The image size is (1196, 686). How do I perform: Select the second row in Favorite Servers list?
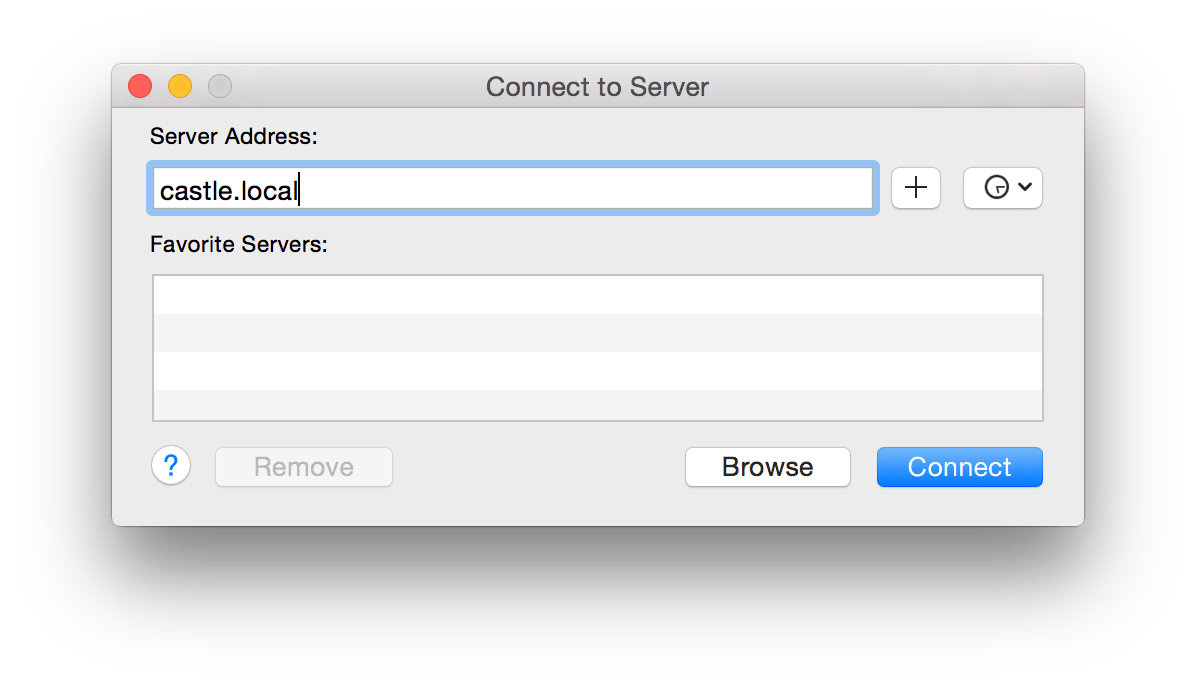click(x=597, y=333)
